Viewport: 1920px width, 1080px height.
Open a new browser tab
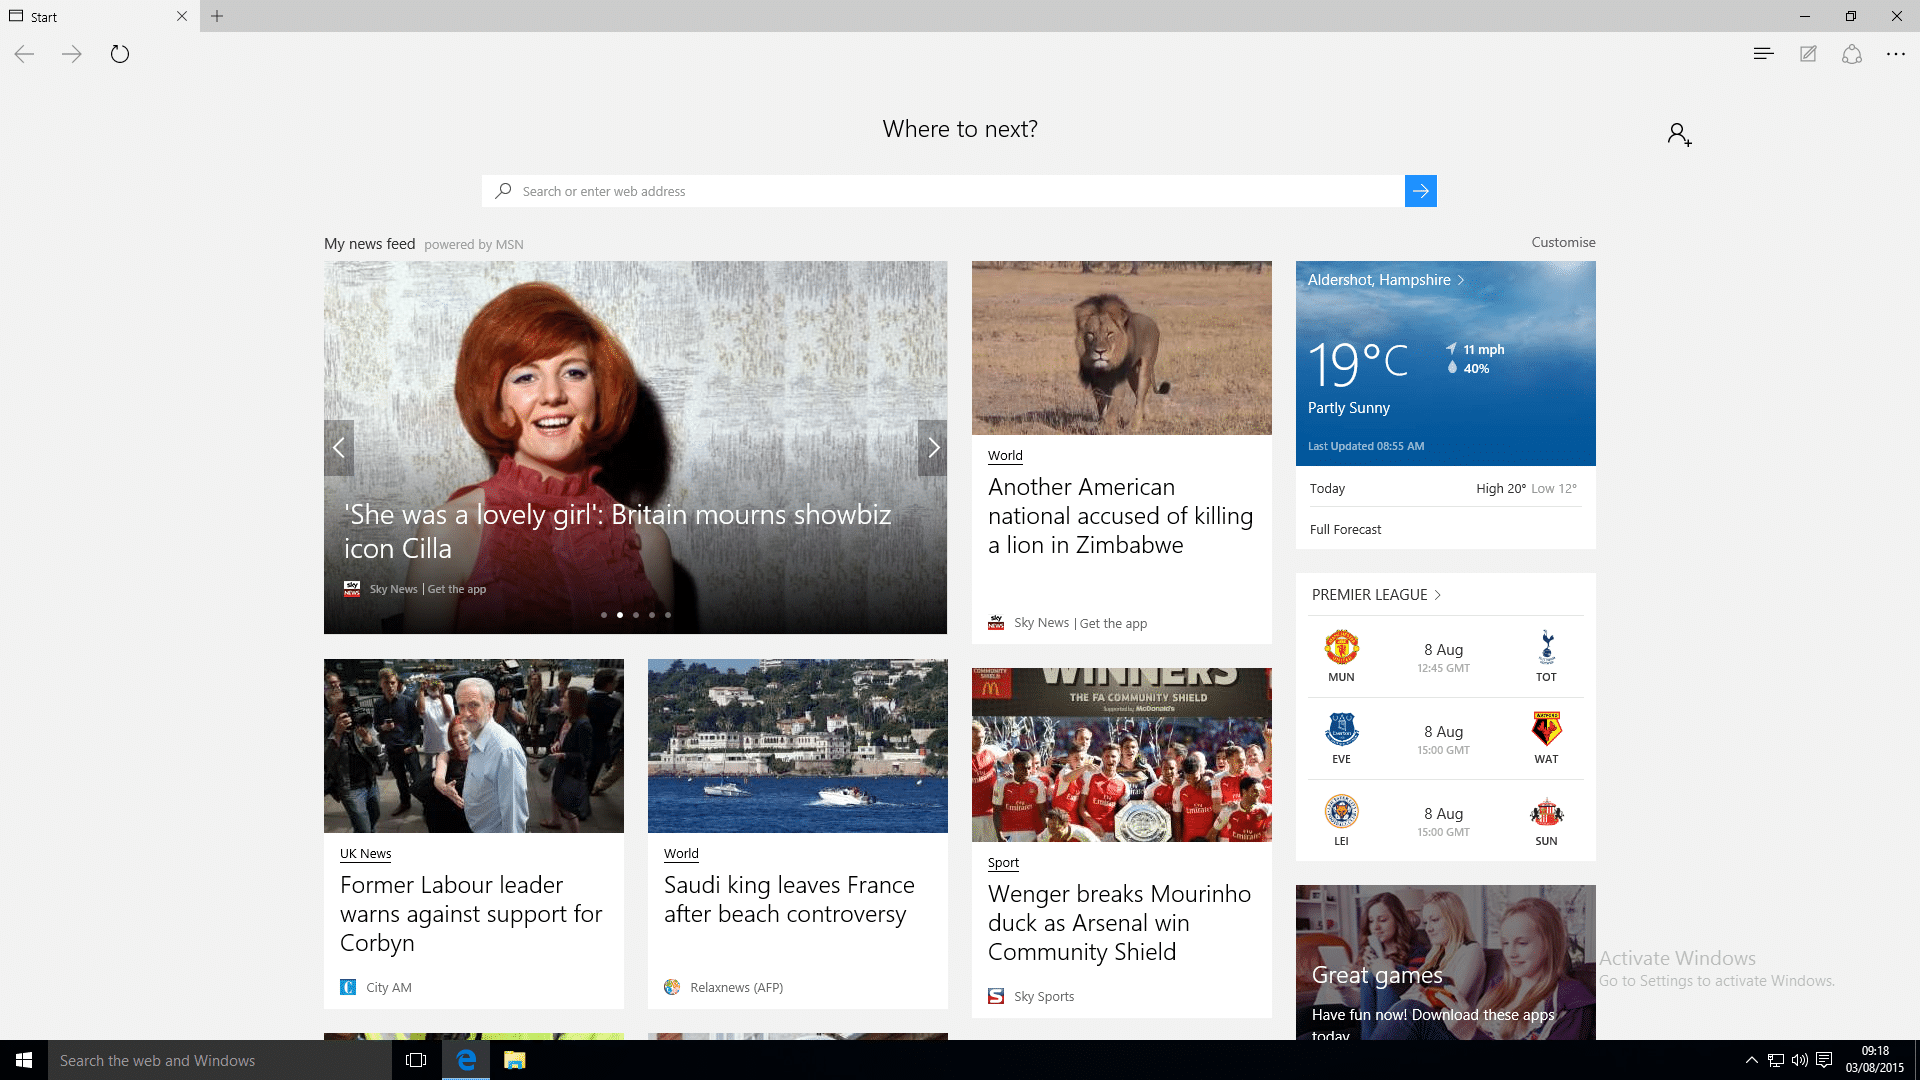[217, 16]
